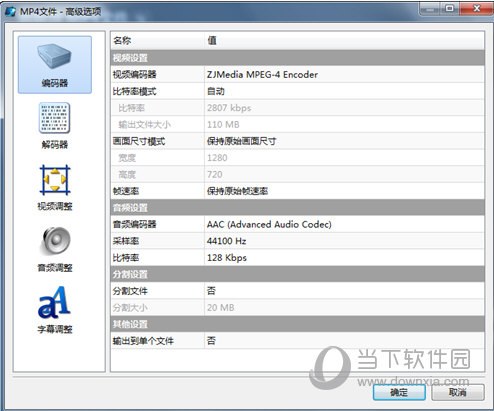Change audio 比特率 value 128 Kbps
Viewport: 494px width, 411px height.
tap(344, 258)
